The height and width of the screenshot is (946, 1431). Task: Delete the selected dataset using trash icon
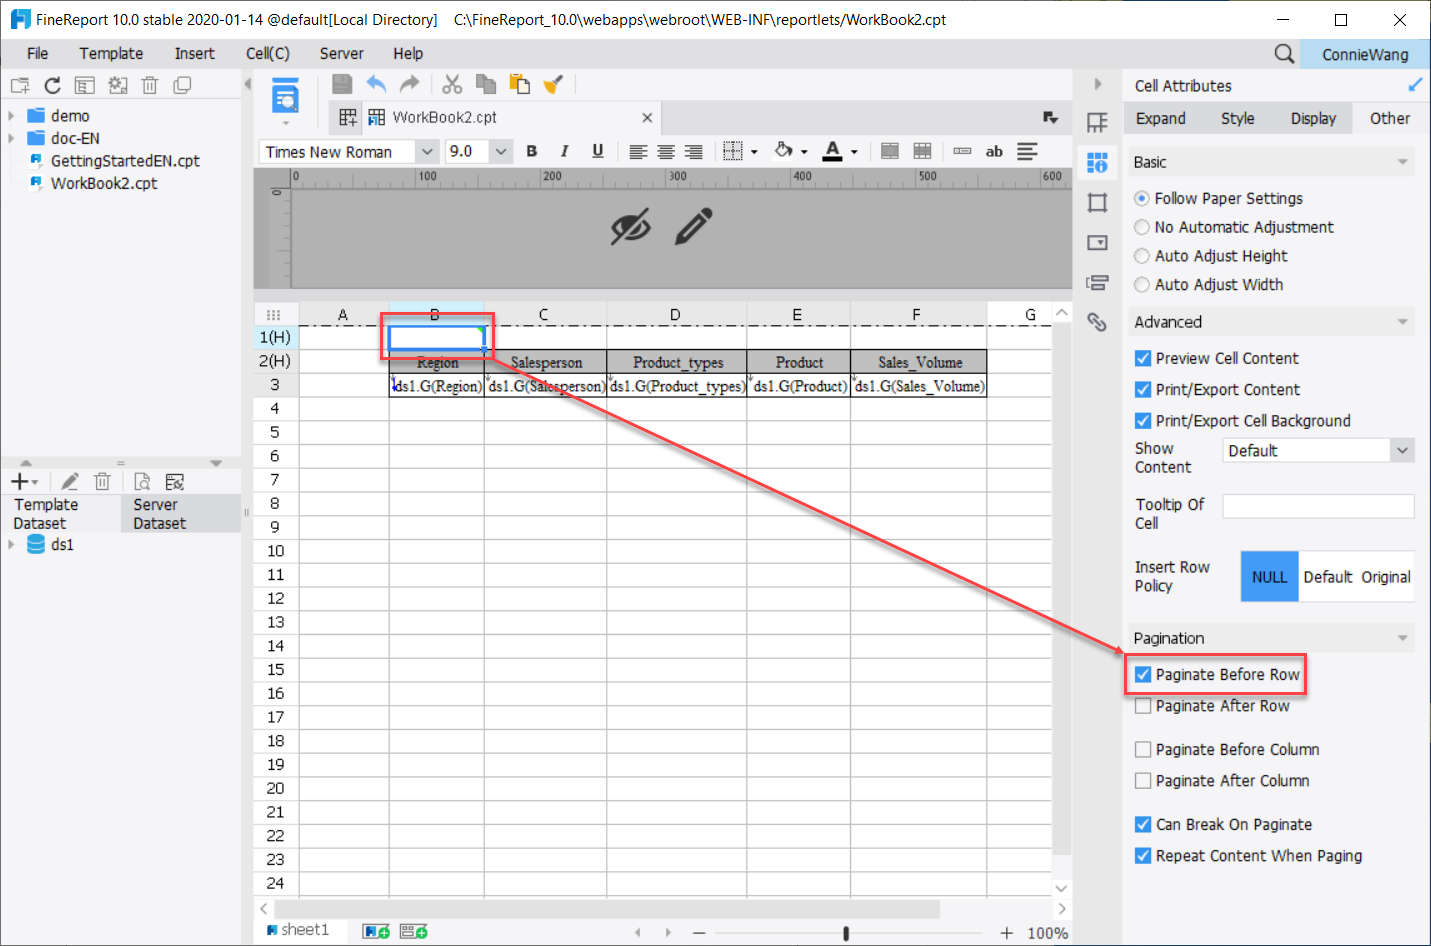(x=102, y=481)
